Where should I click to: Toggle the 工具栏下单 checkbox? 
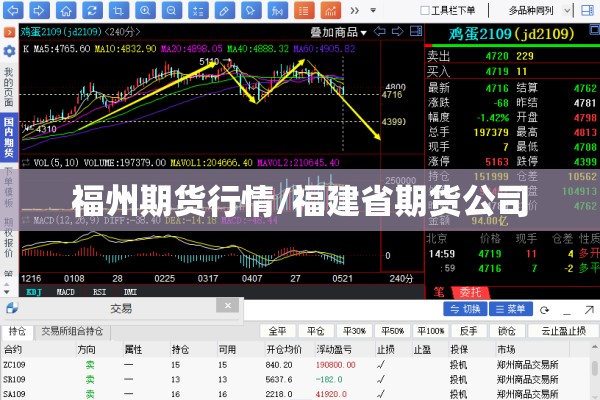coord(424,10)
